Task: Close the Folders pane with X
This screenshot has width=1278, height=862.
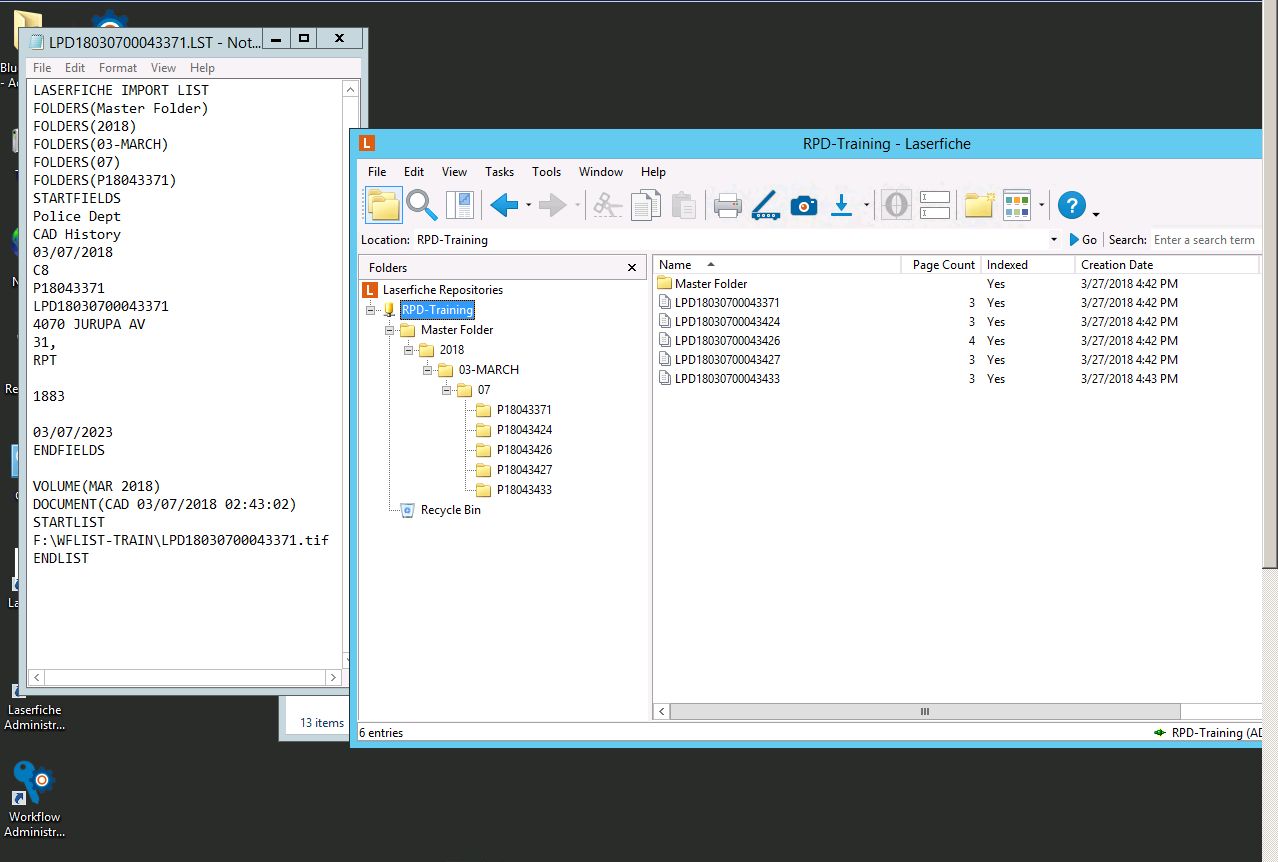Action: click(632, 268)
